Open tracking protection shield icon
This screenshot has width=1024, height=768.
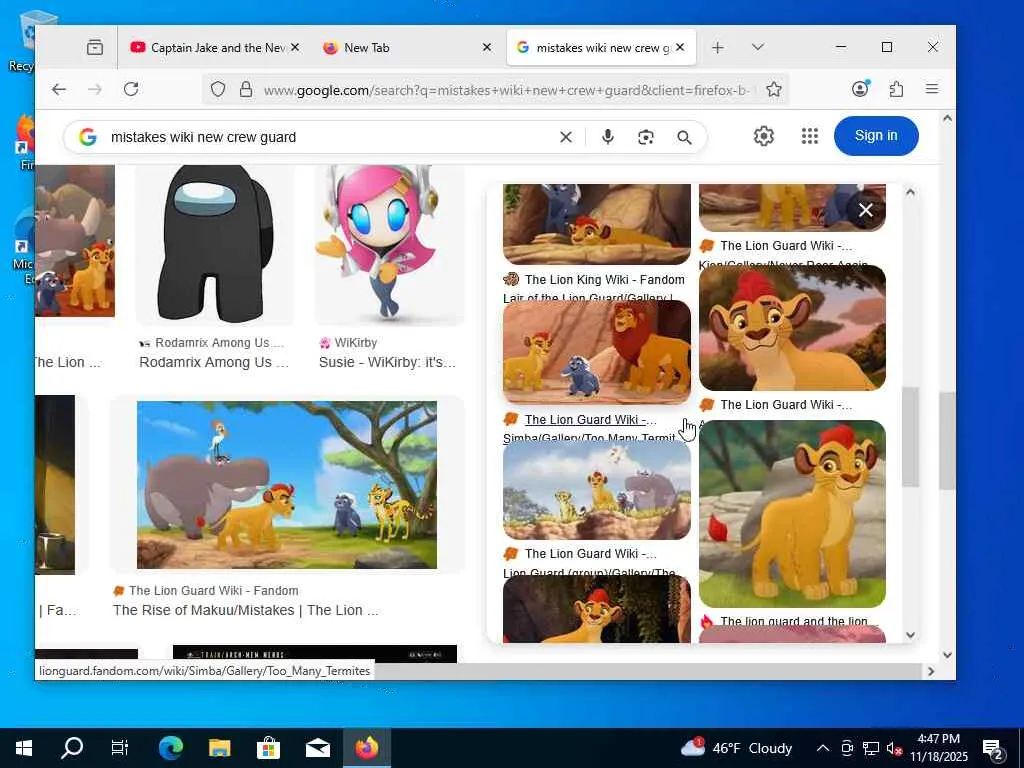click(218, 89)
